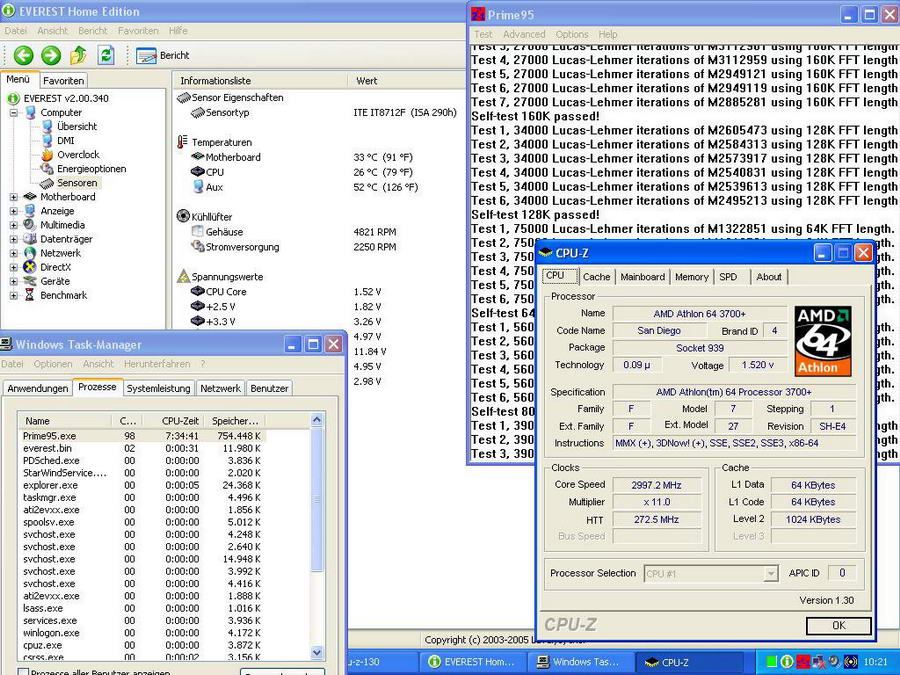Viewport: 900px width, 675px height.
Task: Open the Bericht report toolbar button
Action: (x=163, y=55)
